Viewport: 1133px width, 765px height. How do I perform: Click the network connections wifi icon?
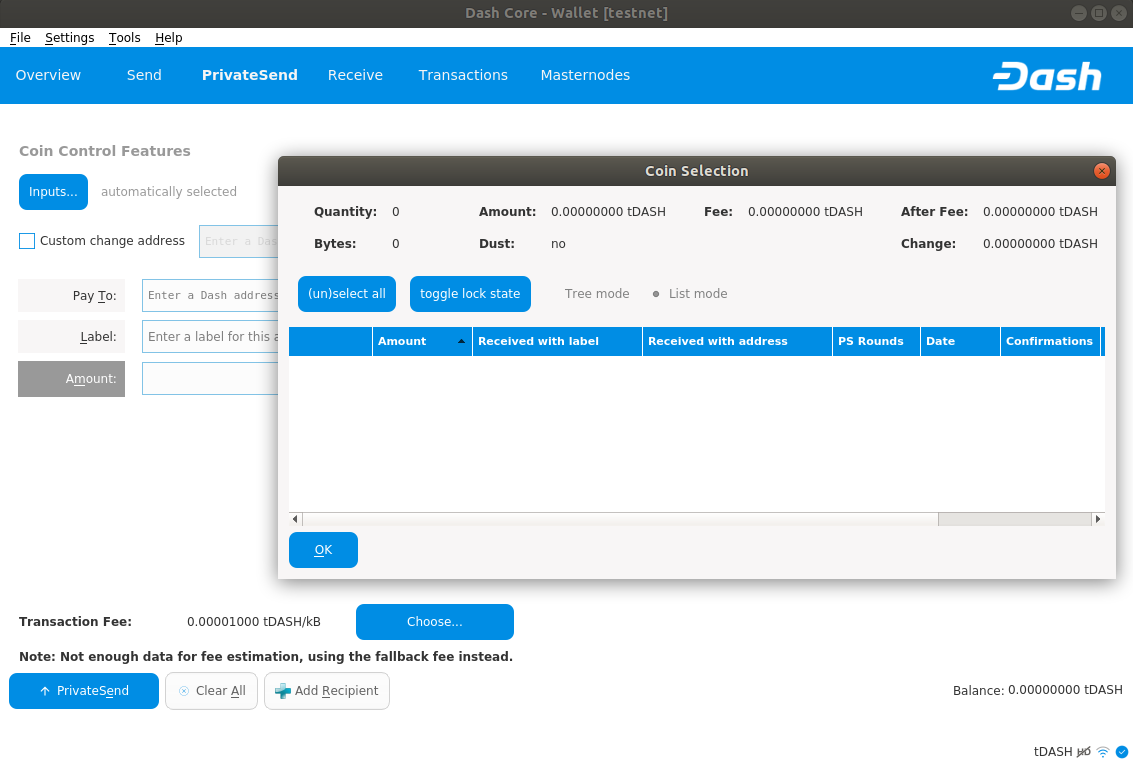[1103, 752]
